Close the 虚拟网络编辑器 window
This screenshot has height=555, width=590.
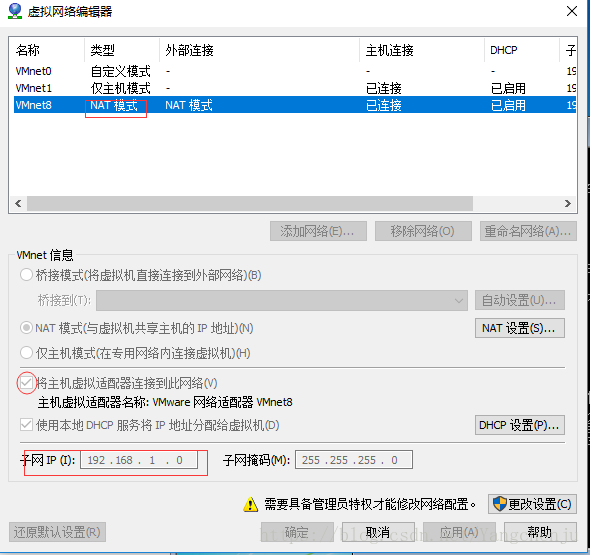(572, 11)
